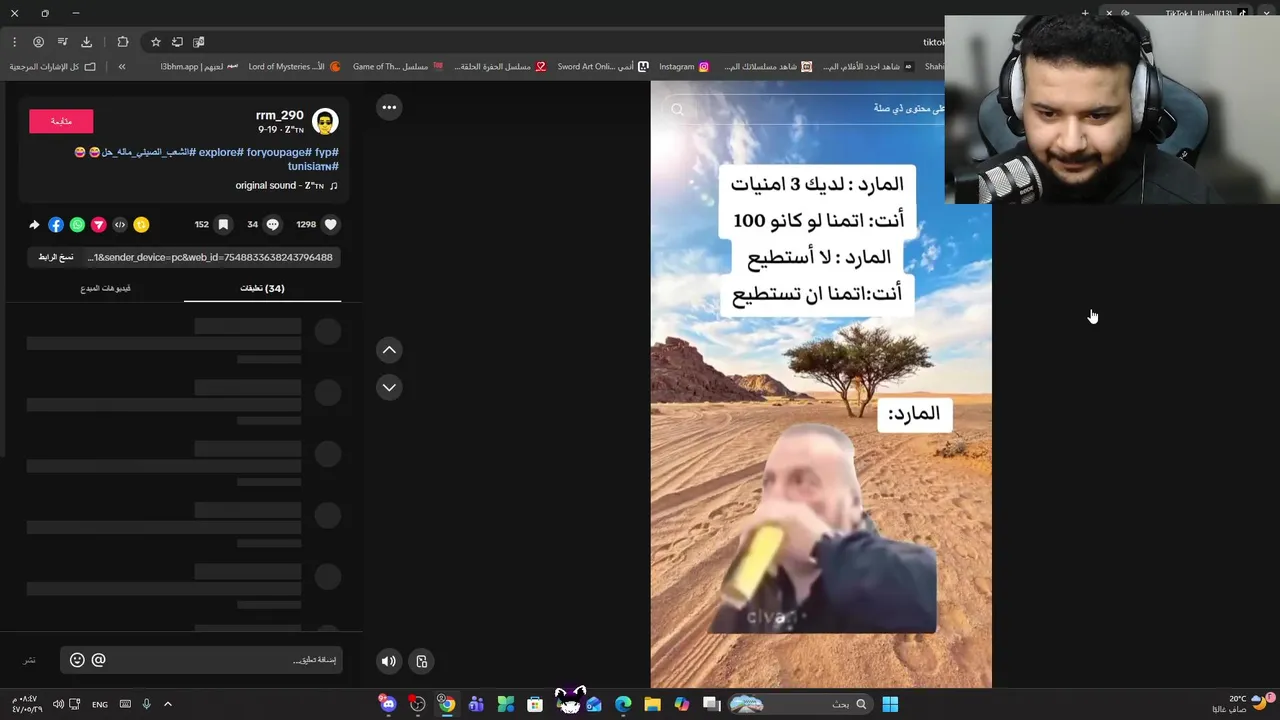Post the comment with the publish button

[30, 660]
